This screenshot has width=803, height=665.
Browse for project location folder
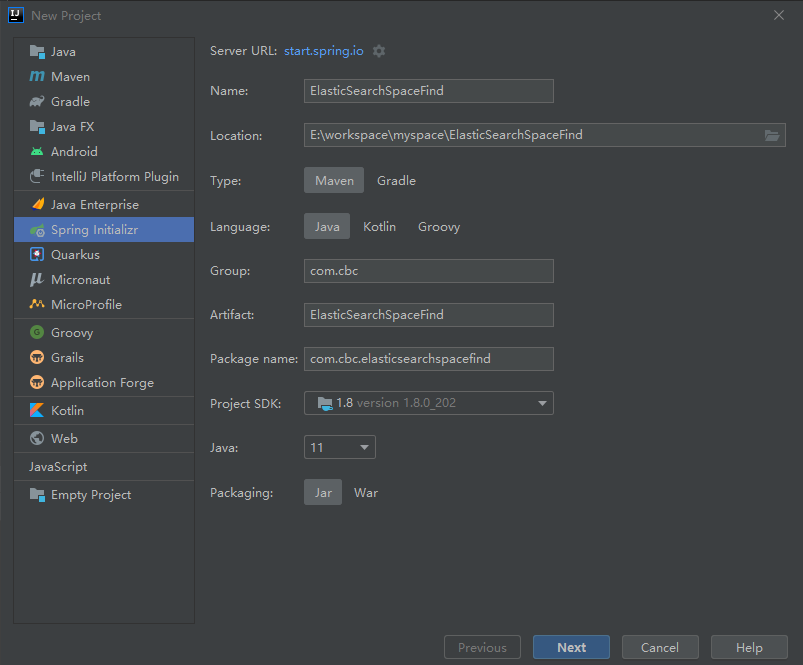tap(772, 135)
